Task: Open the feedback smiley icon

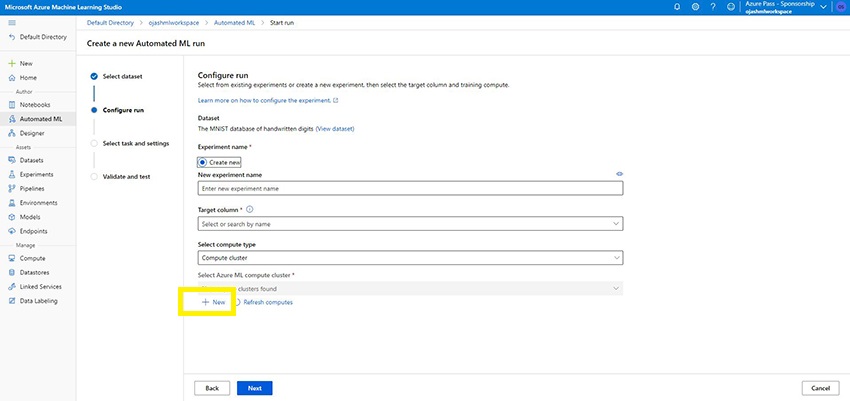Action: pos(731,7)
